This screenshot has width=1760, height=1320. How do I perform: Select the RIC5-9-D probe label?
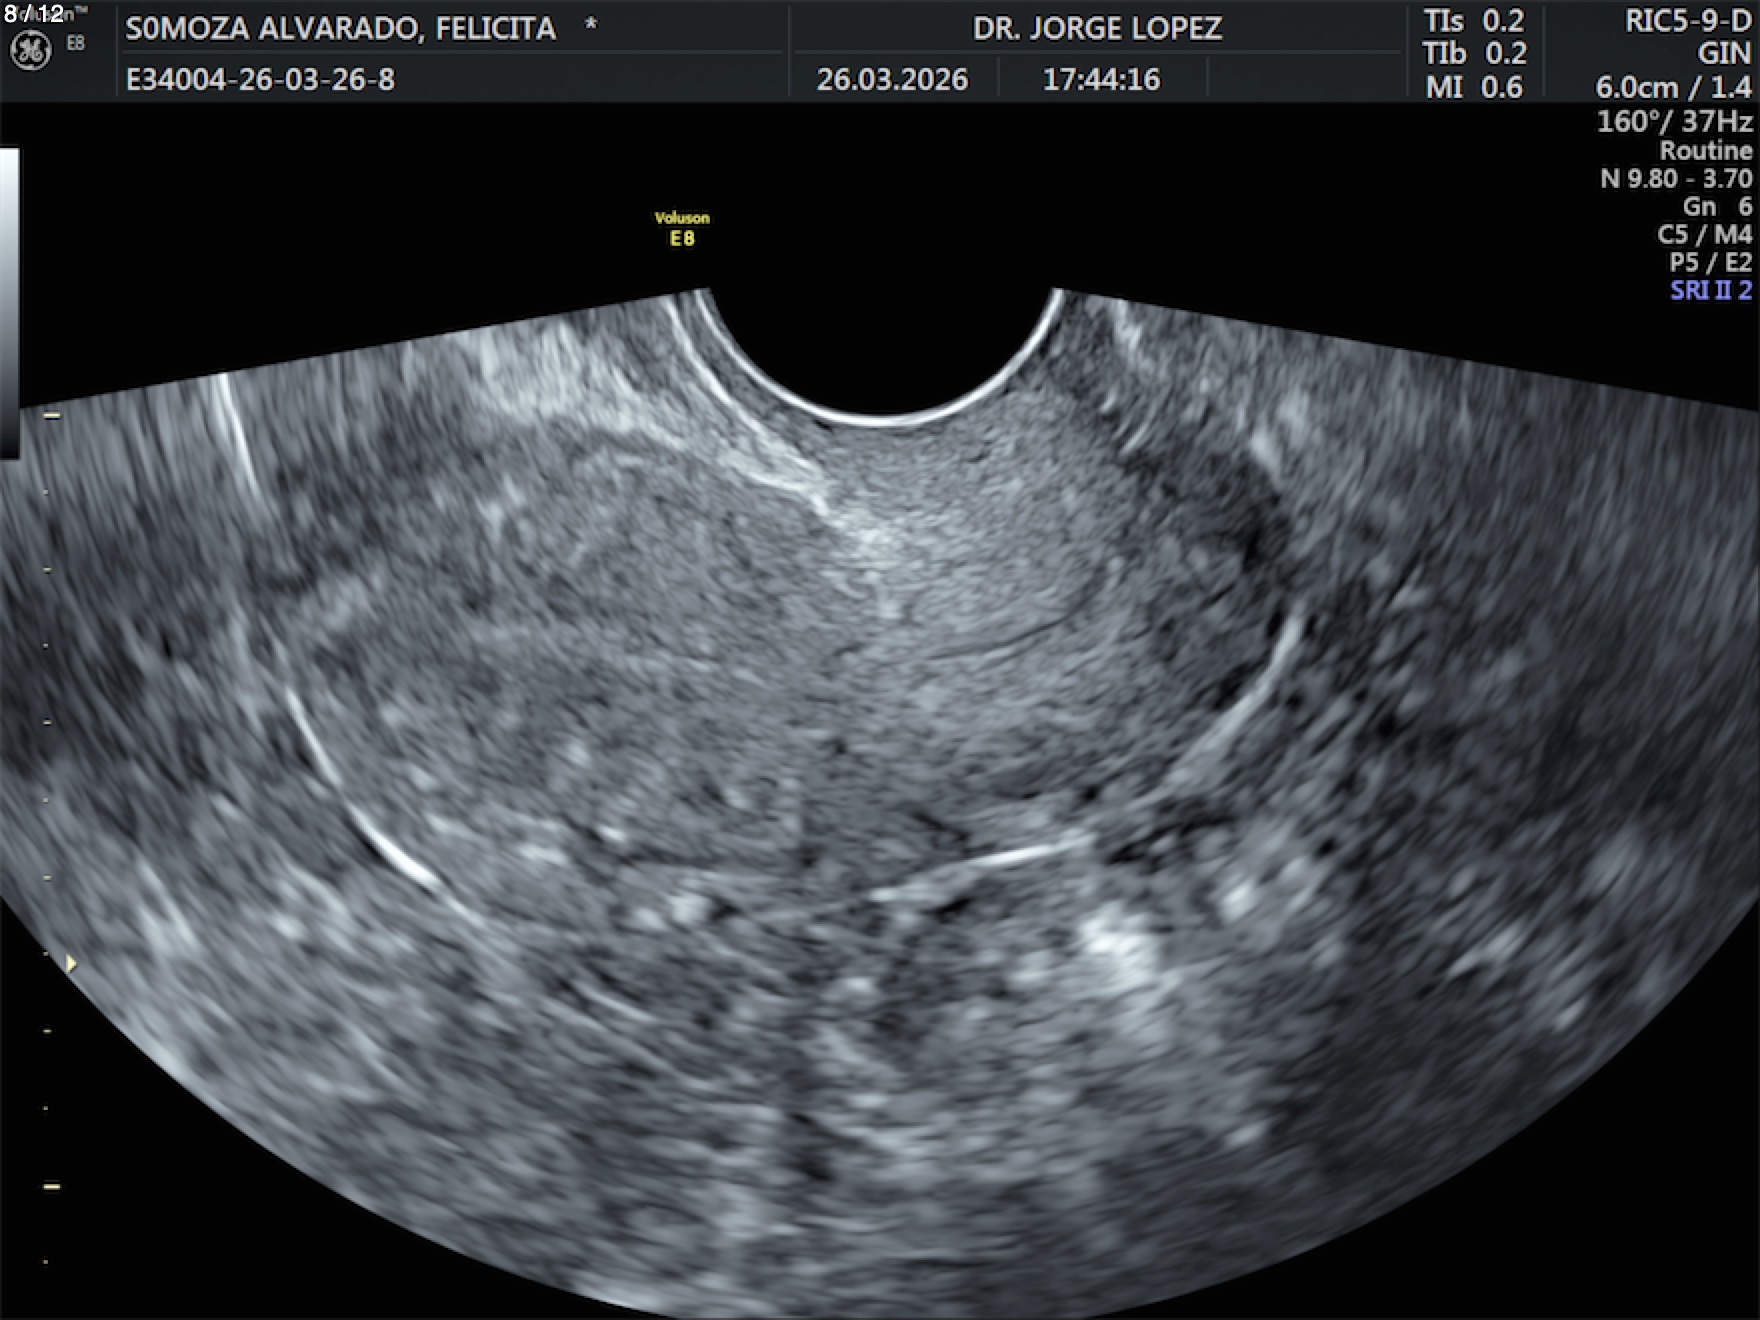pos(1688,21)
